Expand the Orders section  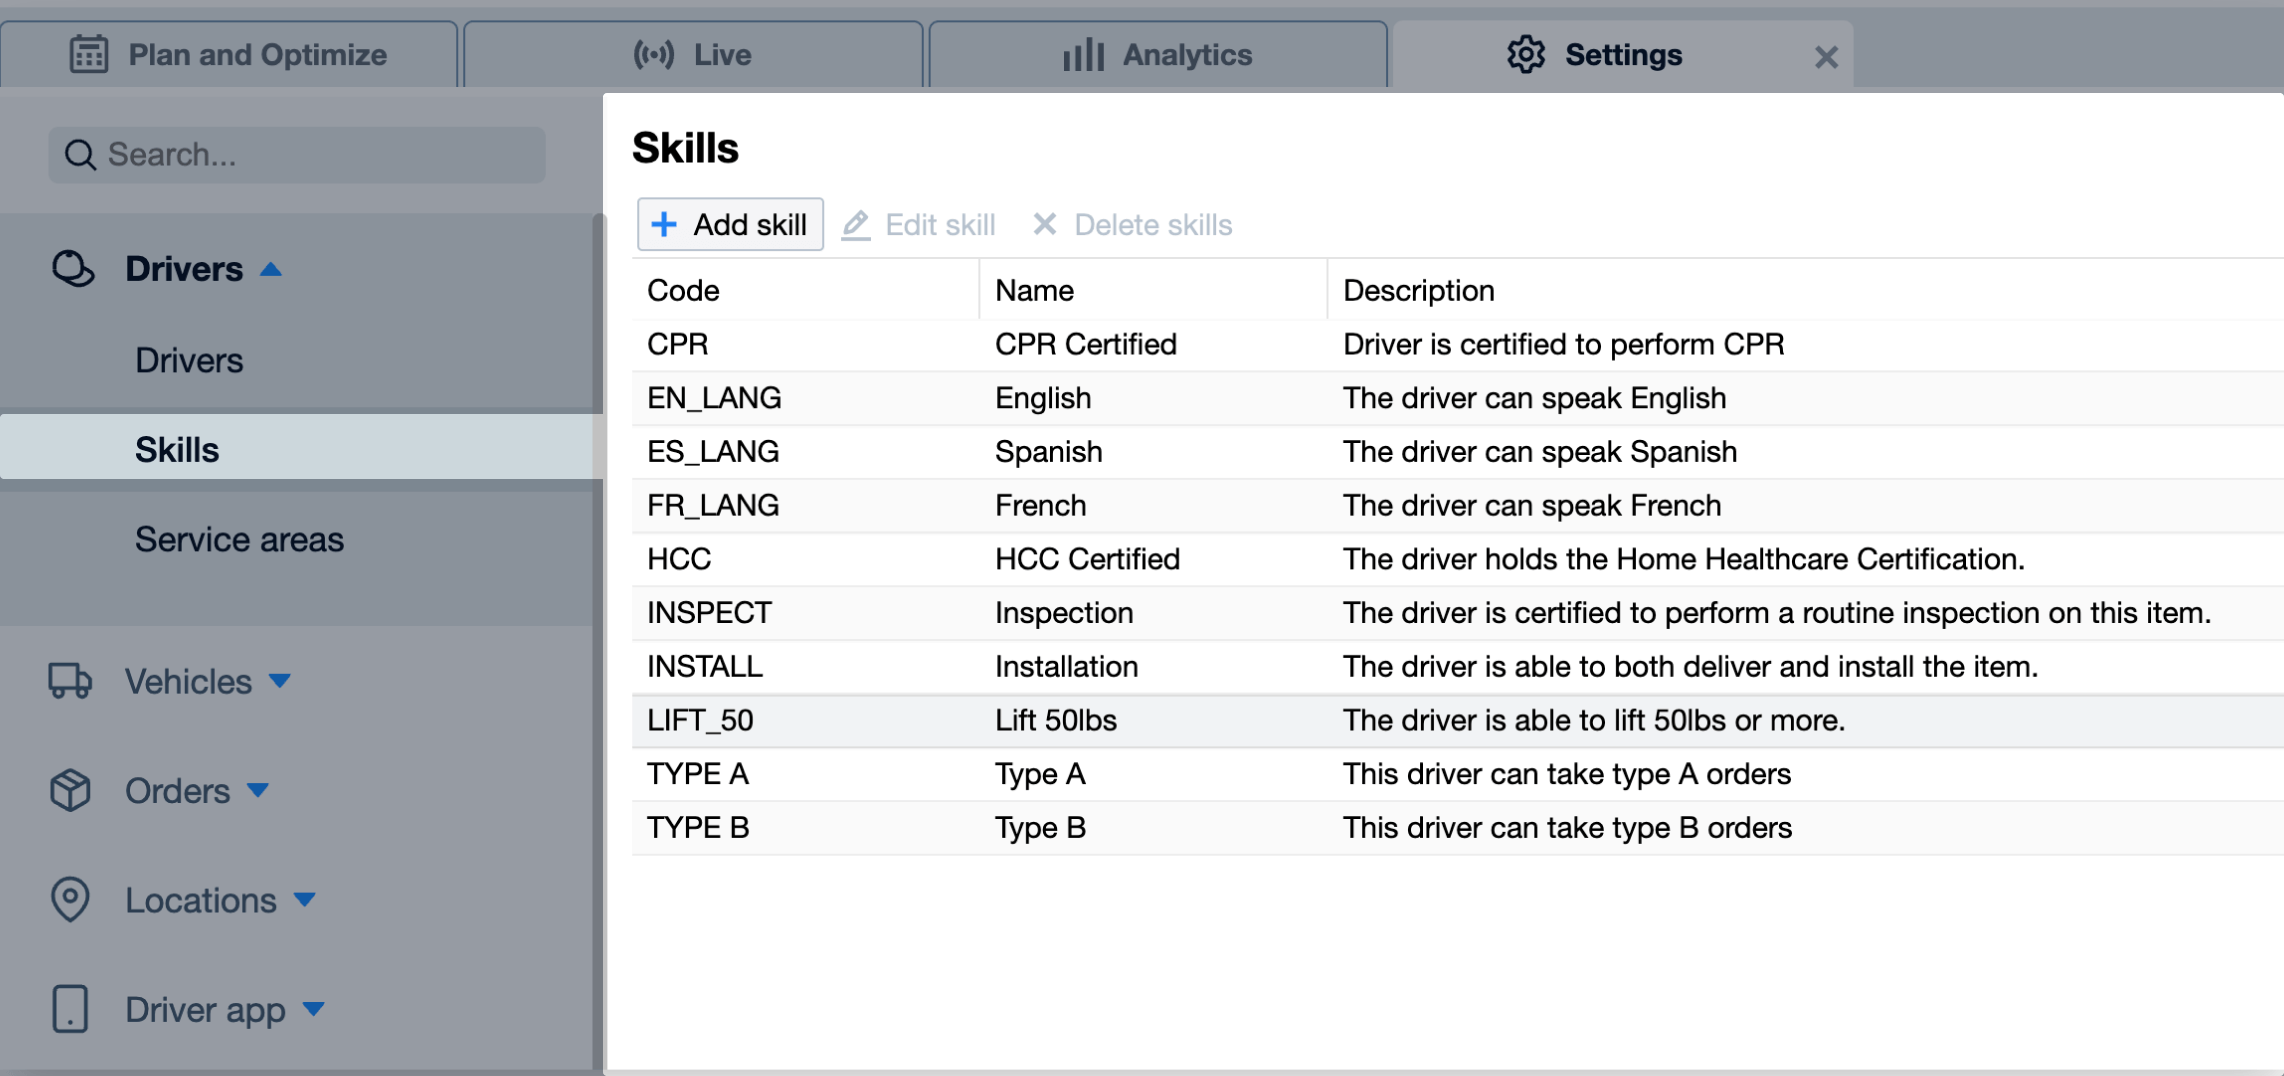point(258,790)
